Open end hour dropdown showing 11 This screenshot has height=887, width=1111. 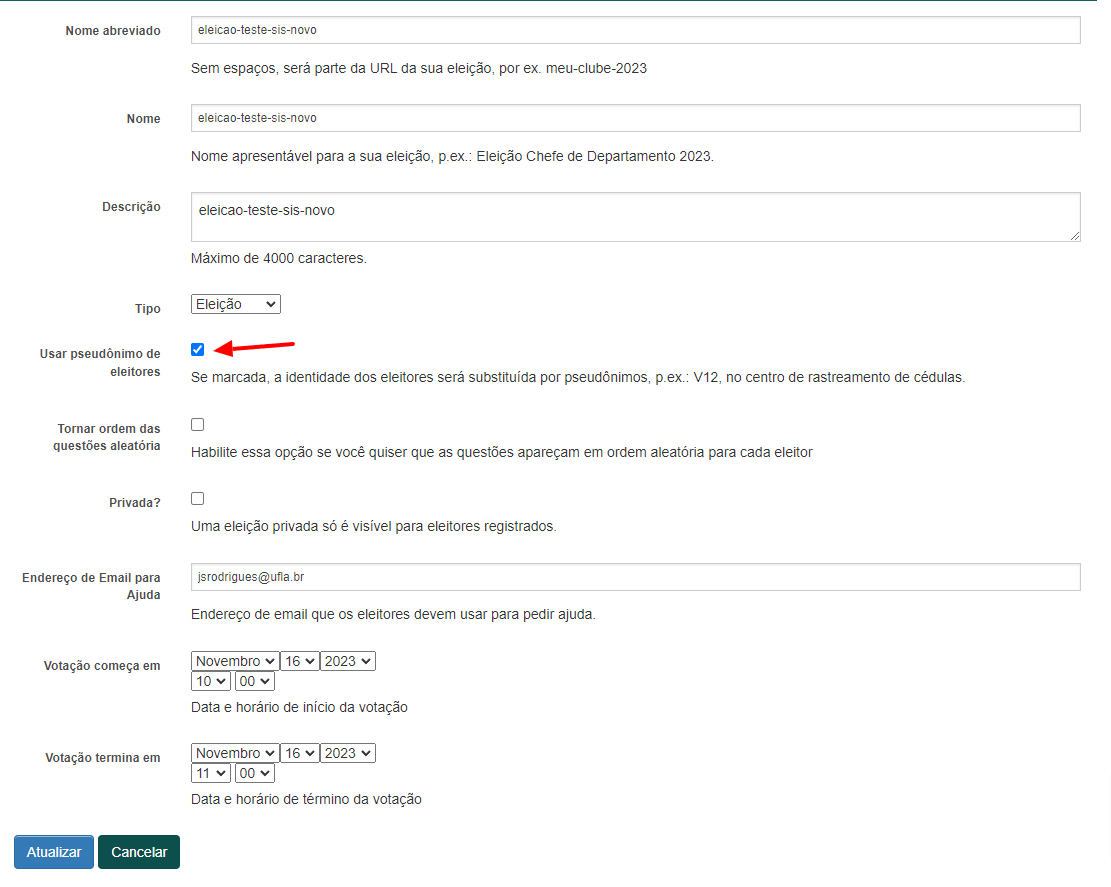coord(210,773)
